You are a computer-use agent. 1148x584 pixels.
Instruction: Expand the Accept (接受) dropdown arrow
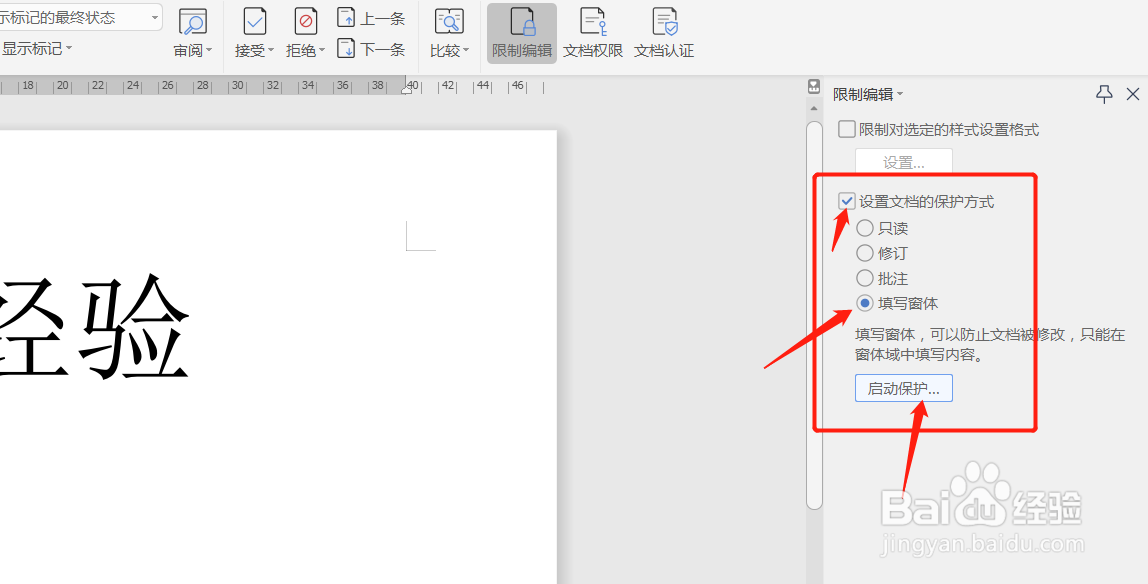coord(270,50)
